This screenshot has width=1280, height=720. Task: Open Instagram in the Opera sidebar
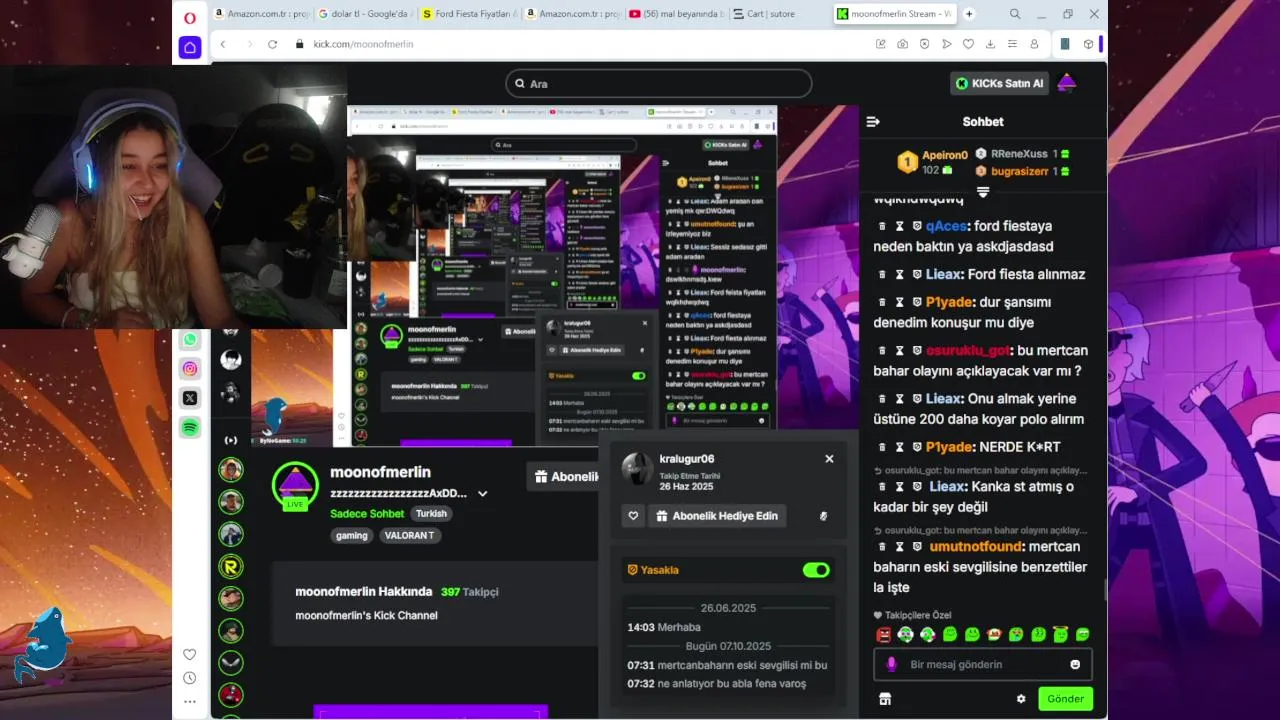coord(190,369)
